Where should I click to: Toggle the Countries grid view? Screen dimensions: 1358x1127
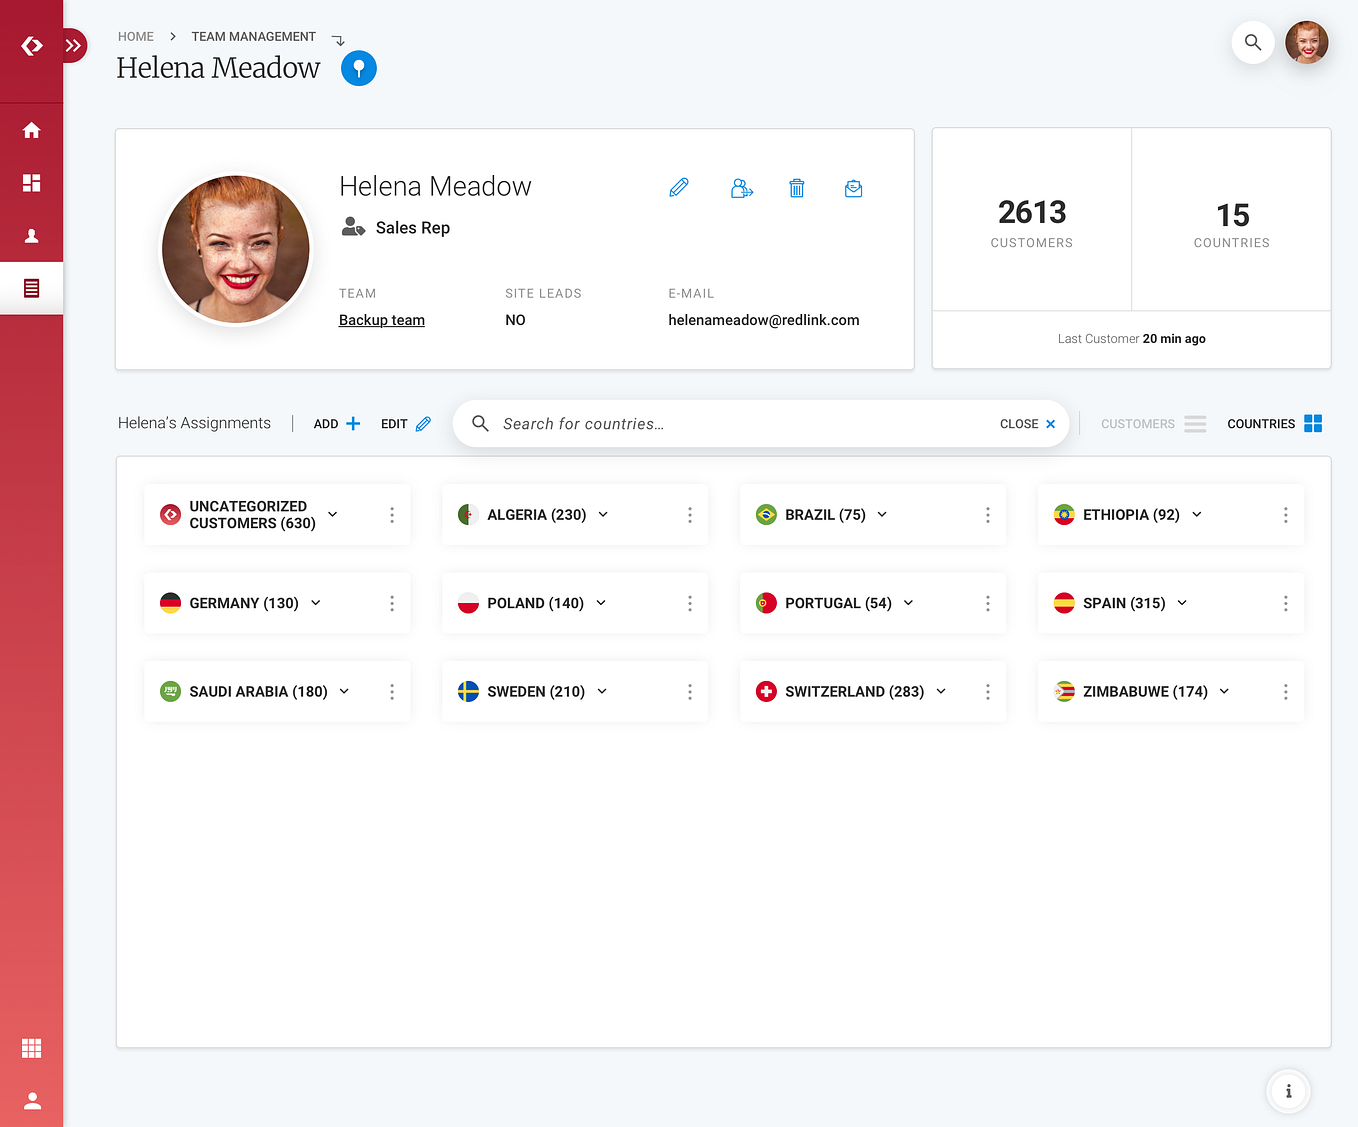[x=1274, y=423]
